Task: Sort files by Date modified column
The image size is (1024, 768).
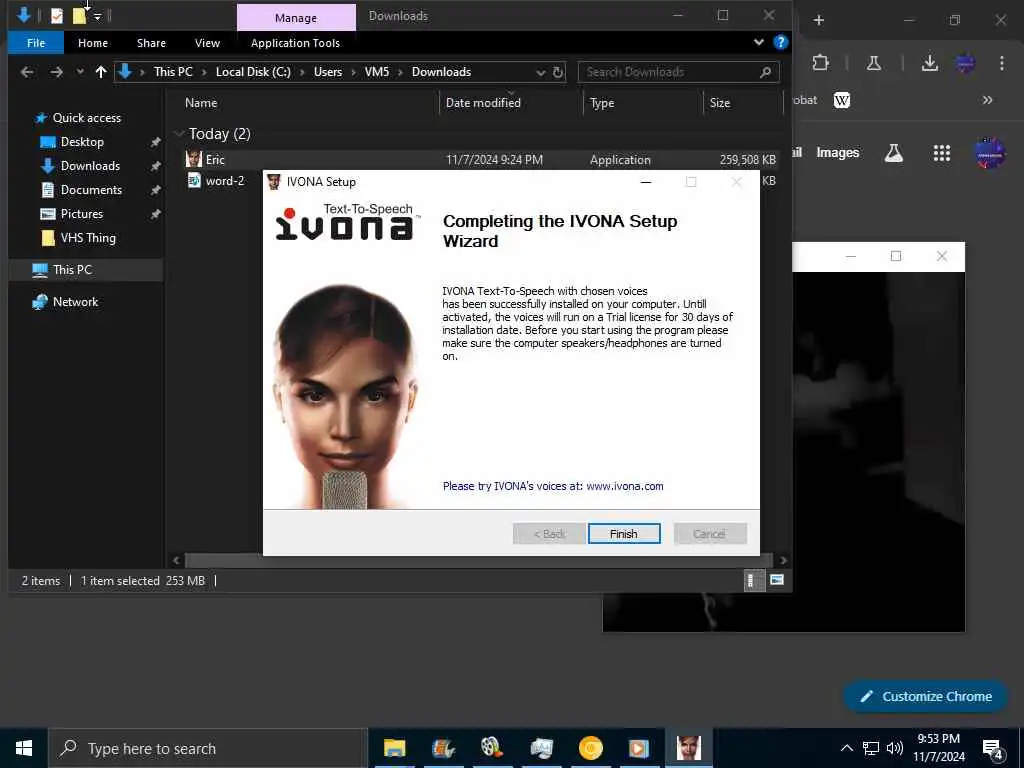Action: coord(483,103)
